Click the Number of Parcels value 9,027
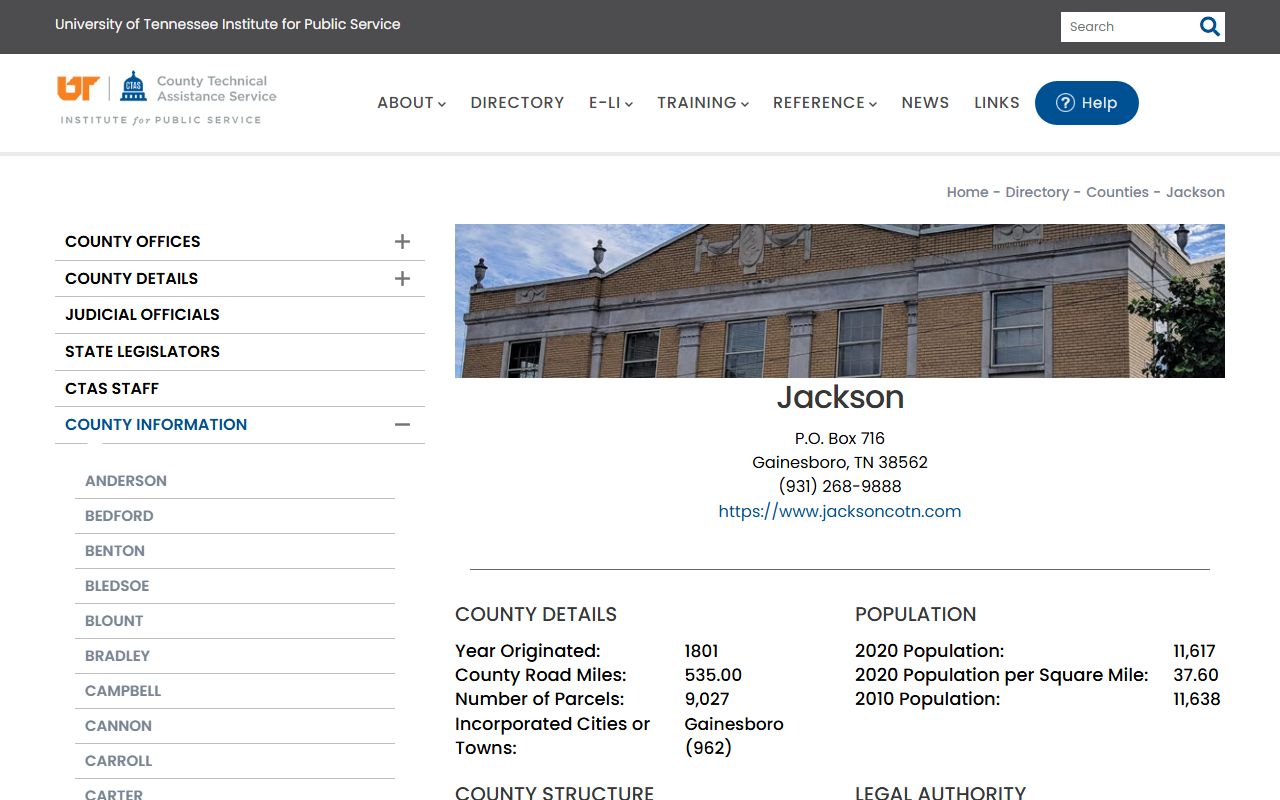The width and height of the screenshot is (1280, 800). [x=707, y=699]
